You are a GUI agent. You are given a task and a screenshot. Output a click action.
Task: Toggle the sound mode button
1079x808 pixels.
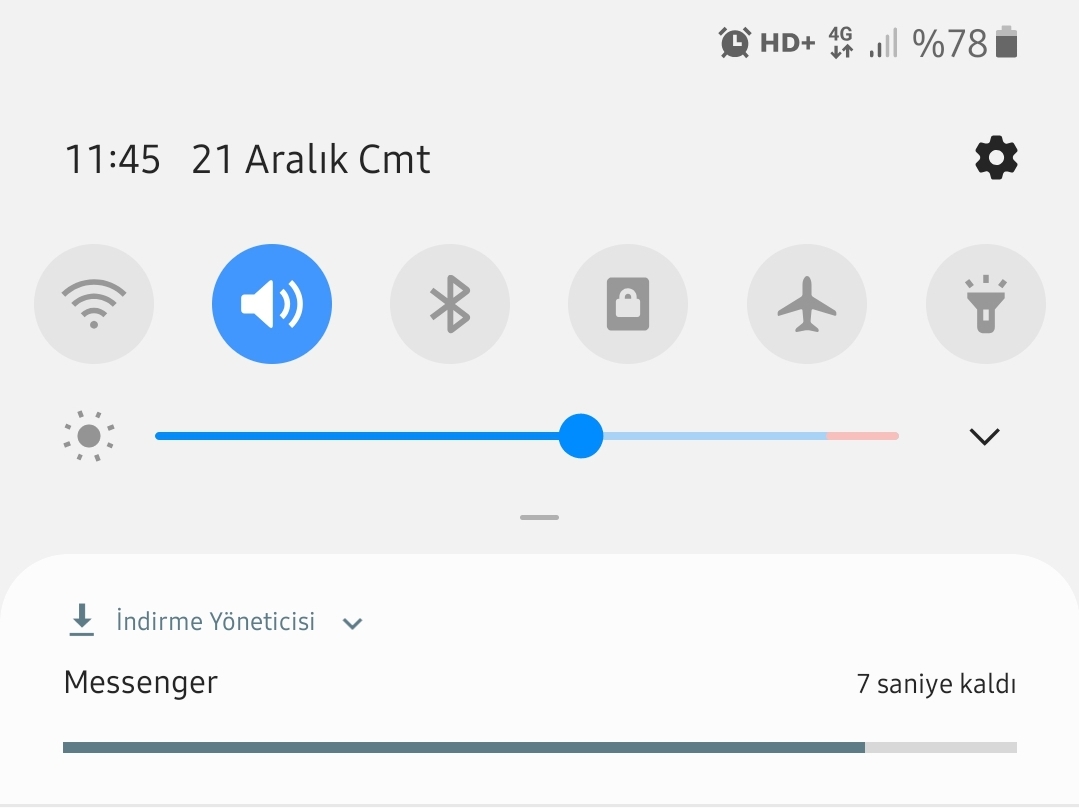(272, 304)
